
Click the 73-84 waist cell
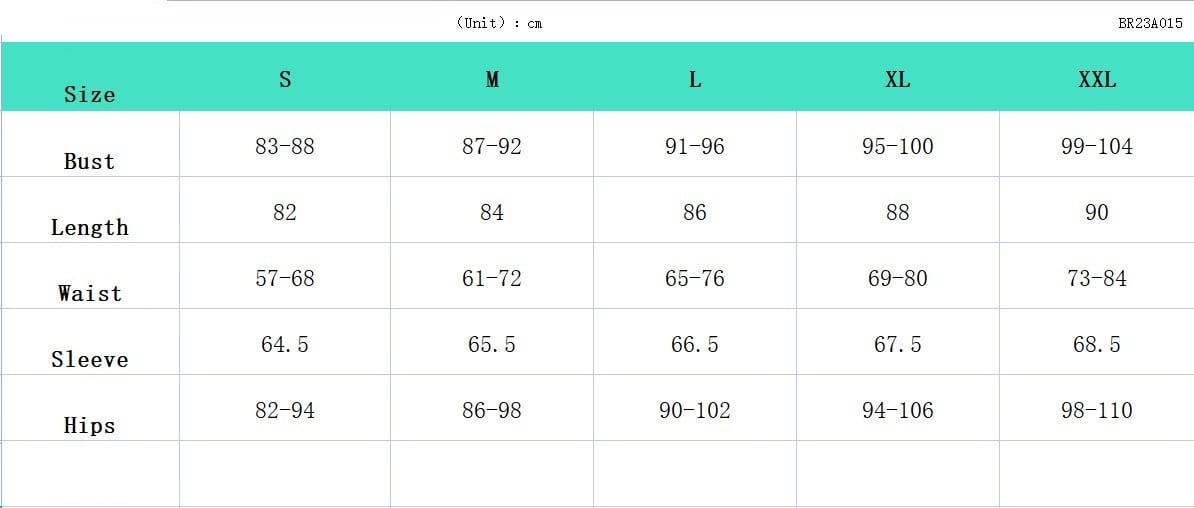tap(1097, 278)
